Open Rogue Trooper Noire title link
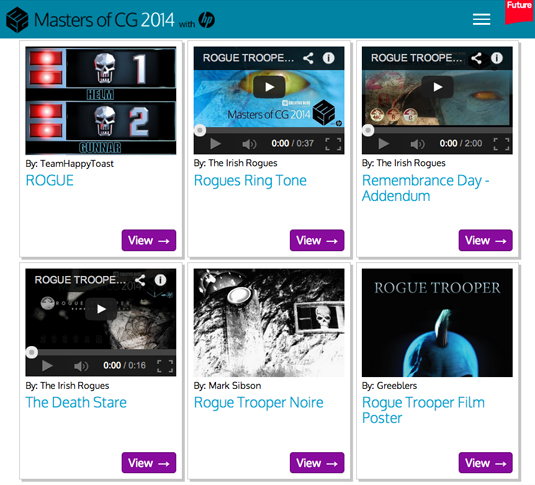Screen dimensions: 535x485 pos(258,403)
